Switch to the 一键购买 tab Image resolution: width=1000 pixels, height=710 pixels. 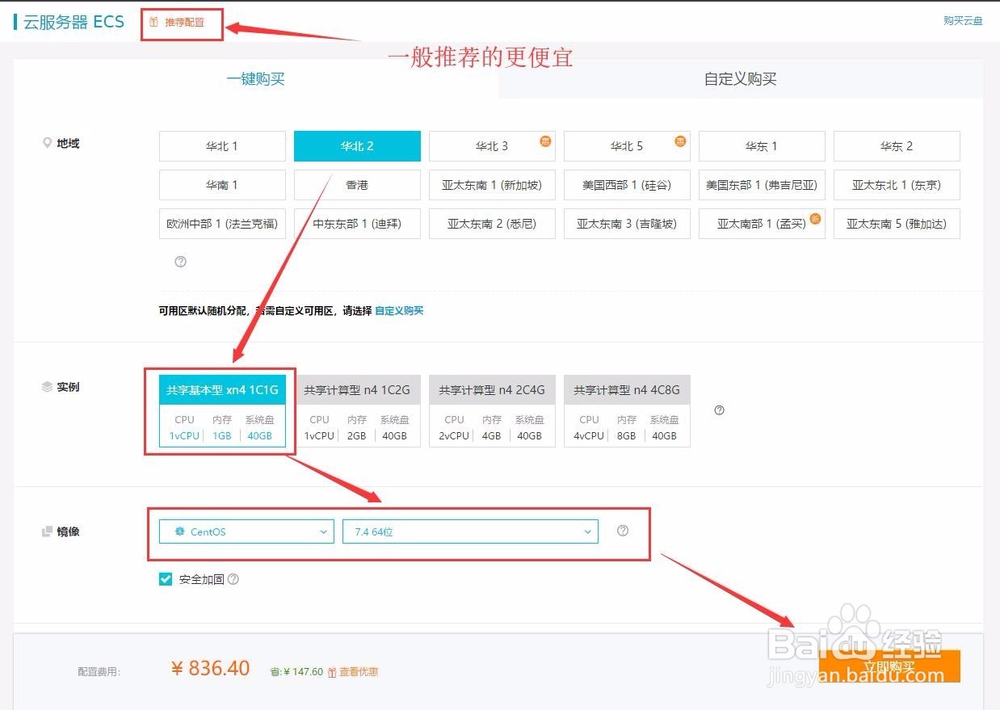(x=255, y=77)
